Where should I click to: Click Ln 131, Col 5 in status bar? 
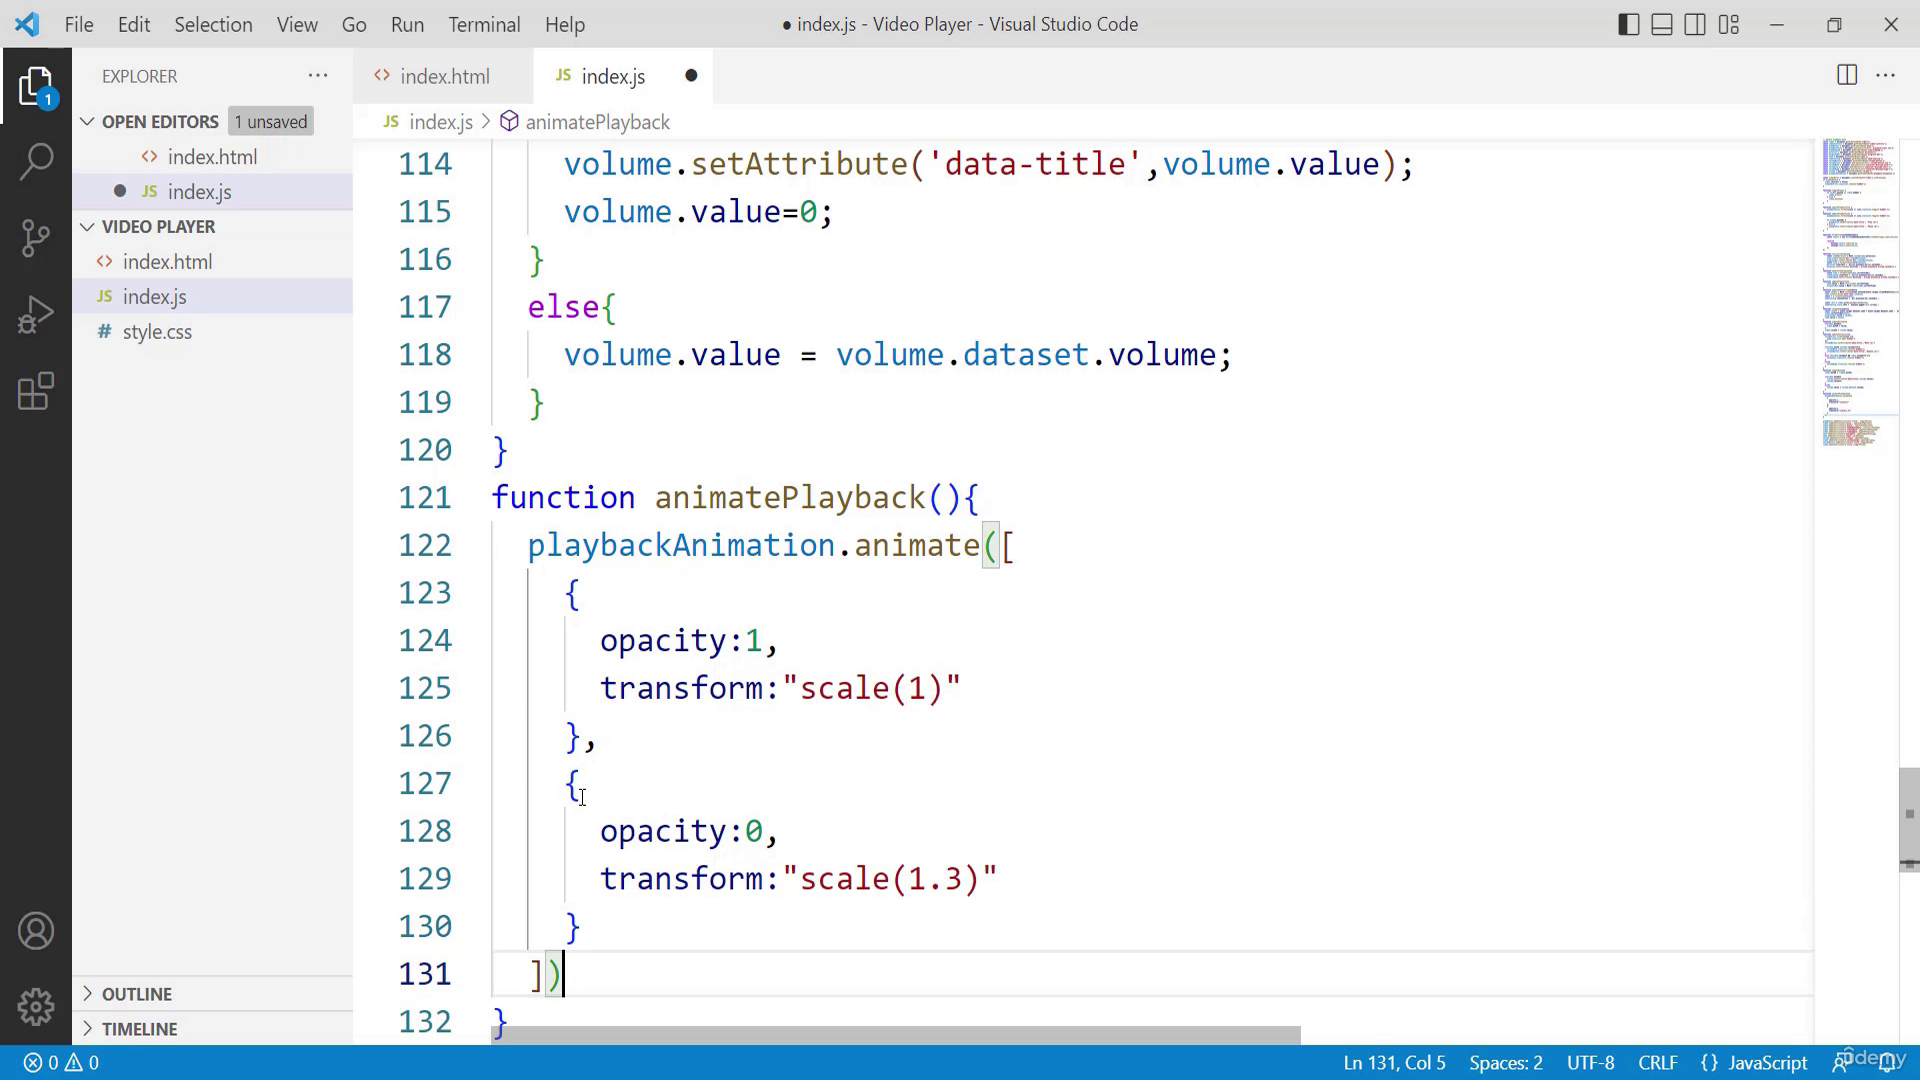1394,1062
